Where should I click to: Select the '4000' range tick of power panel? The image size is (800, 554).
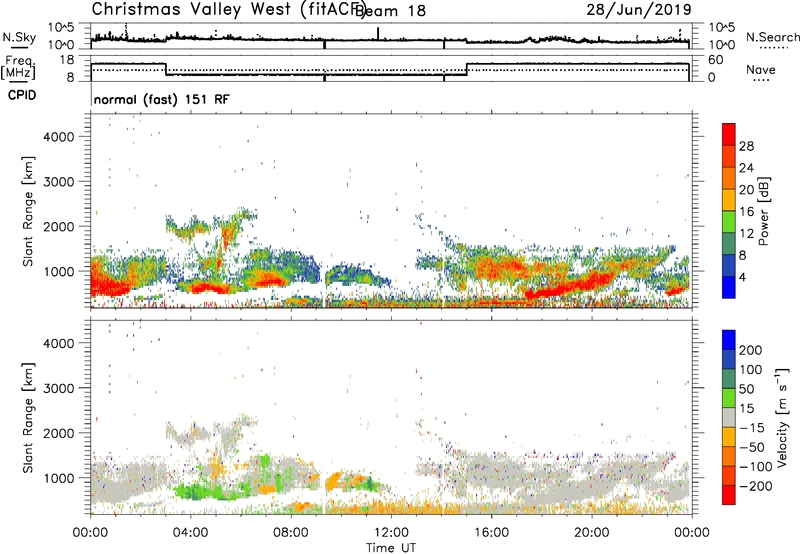[x=58, y=137]
